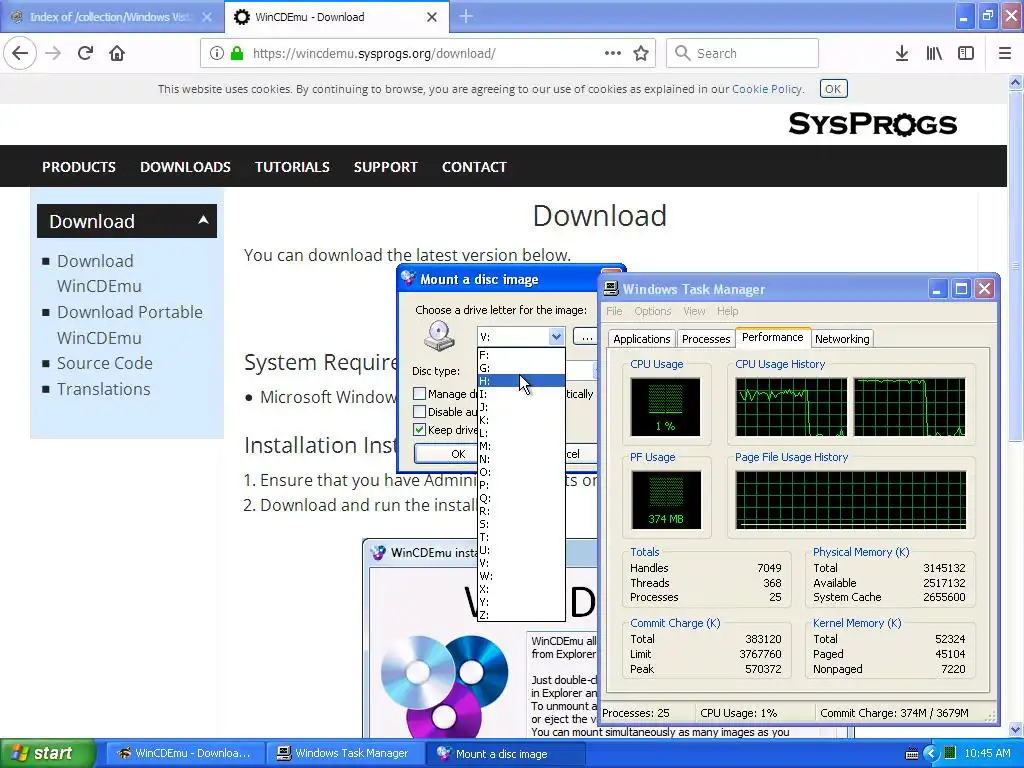Show site information icon in address bar
Viewport: 1024px width, 768px height.
(x=217, y=54)
